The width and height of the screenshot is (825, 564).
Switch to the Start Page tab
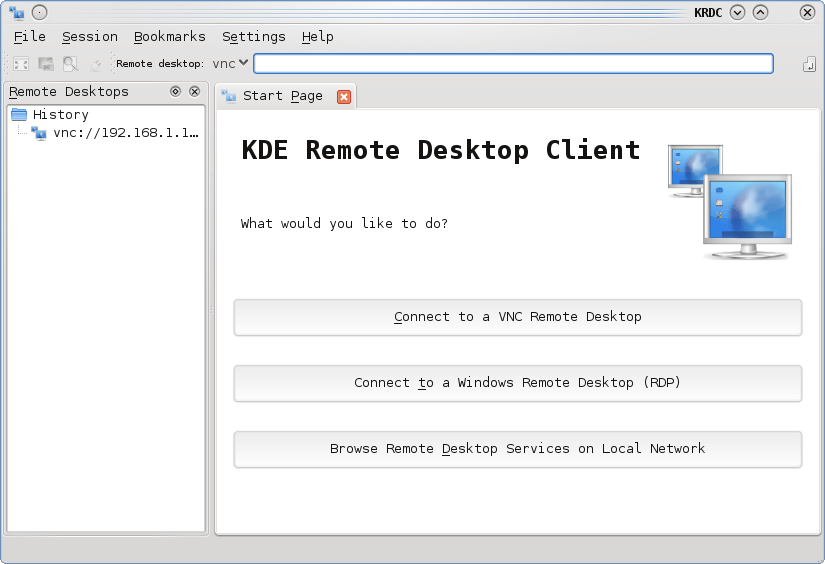[282, 96]
